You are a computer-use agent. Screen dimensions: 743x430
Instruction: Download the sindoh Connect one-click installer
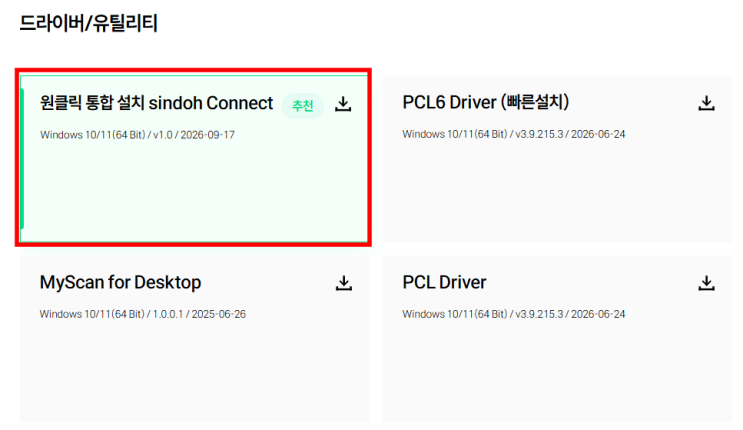point(343,104)
